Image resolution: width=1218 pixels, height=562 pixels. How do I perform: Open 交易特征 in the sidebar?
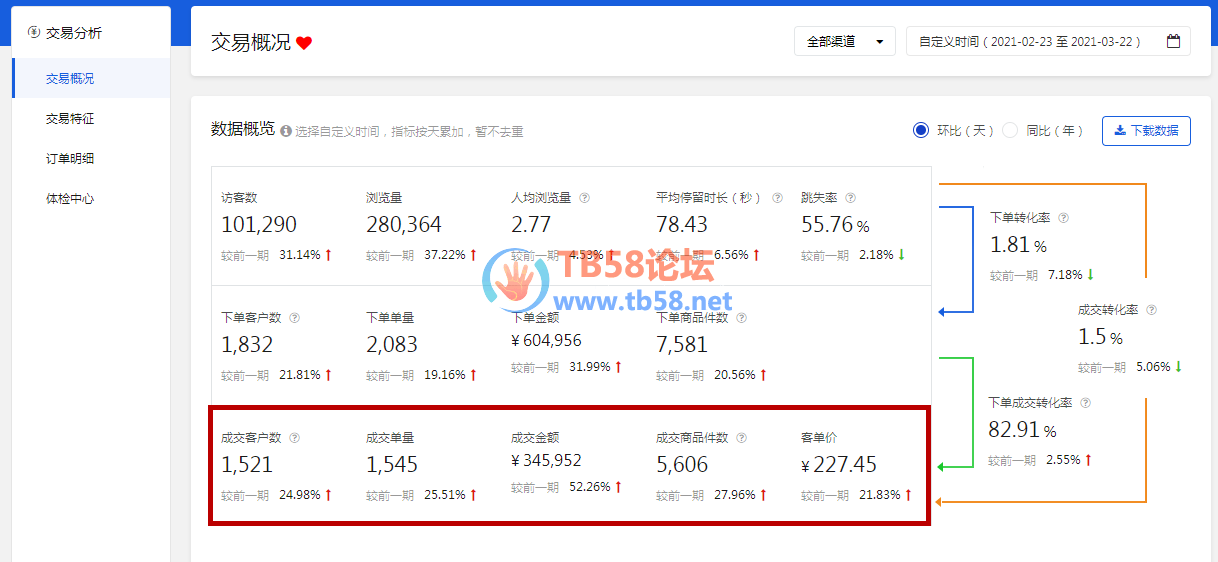pos(70,118)
